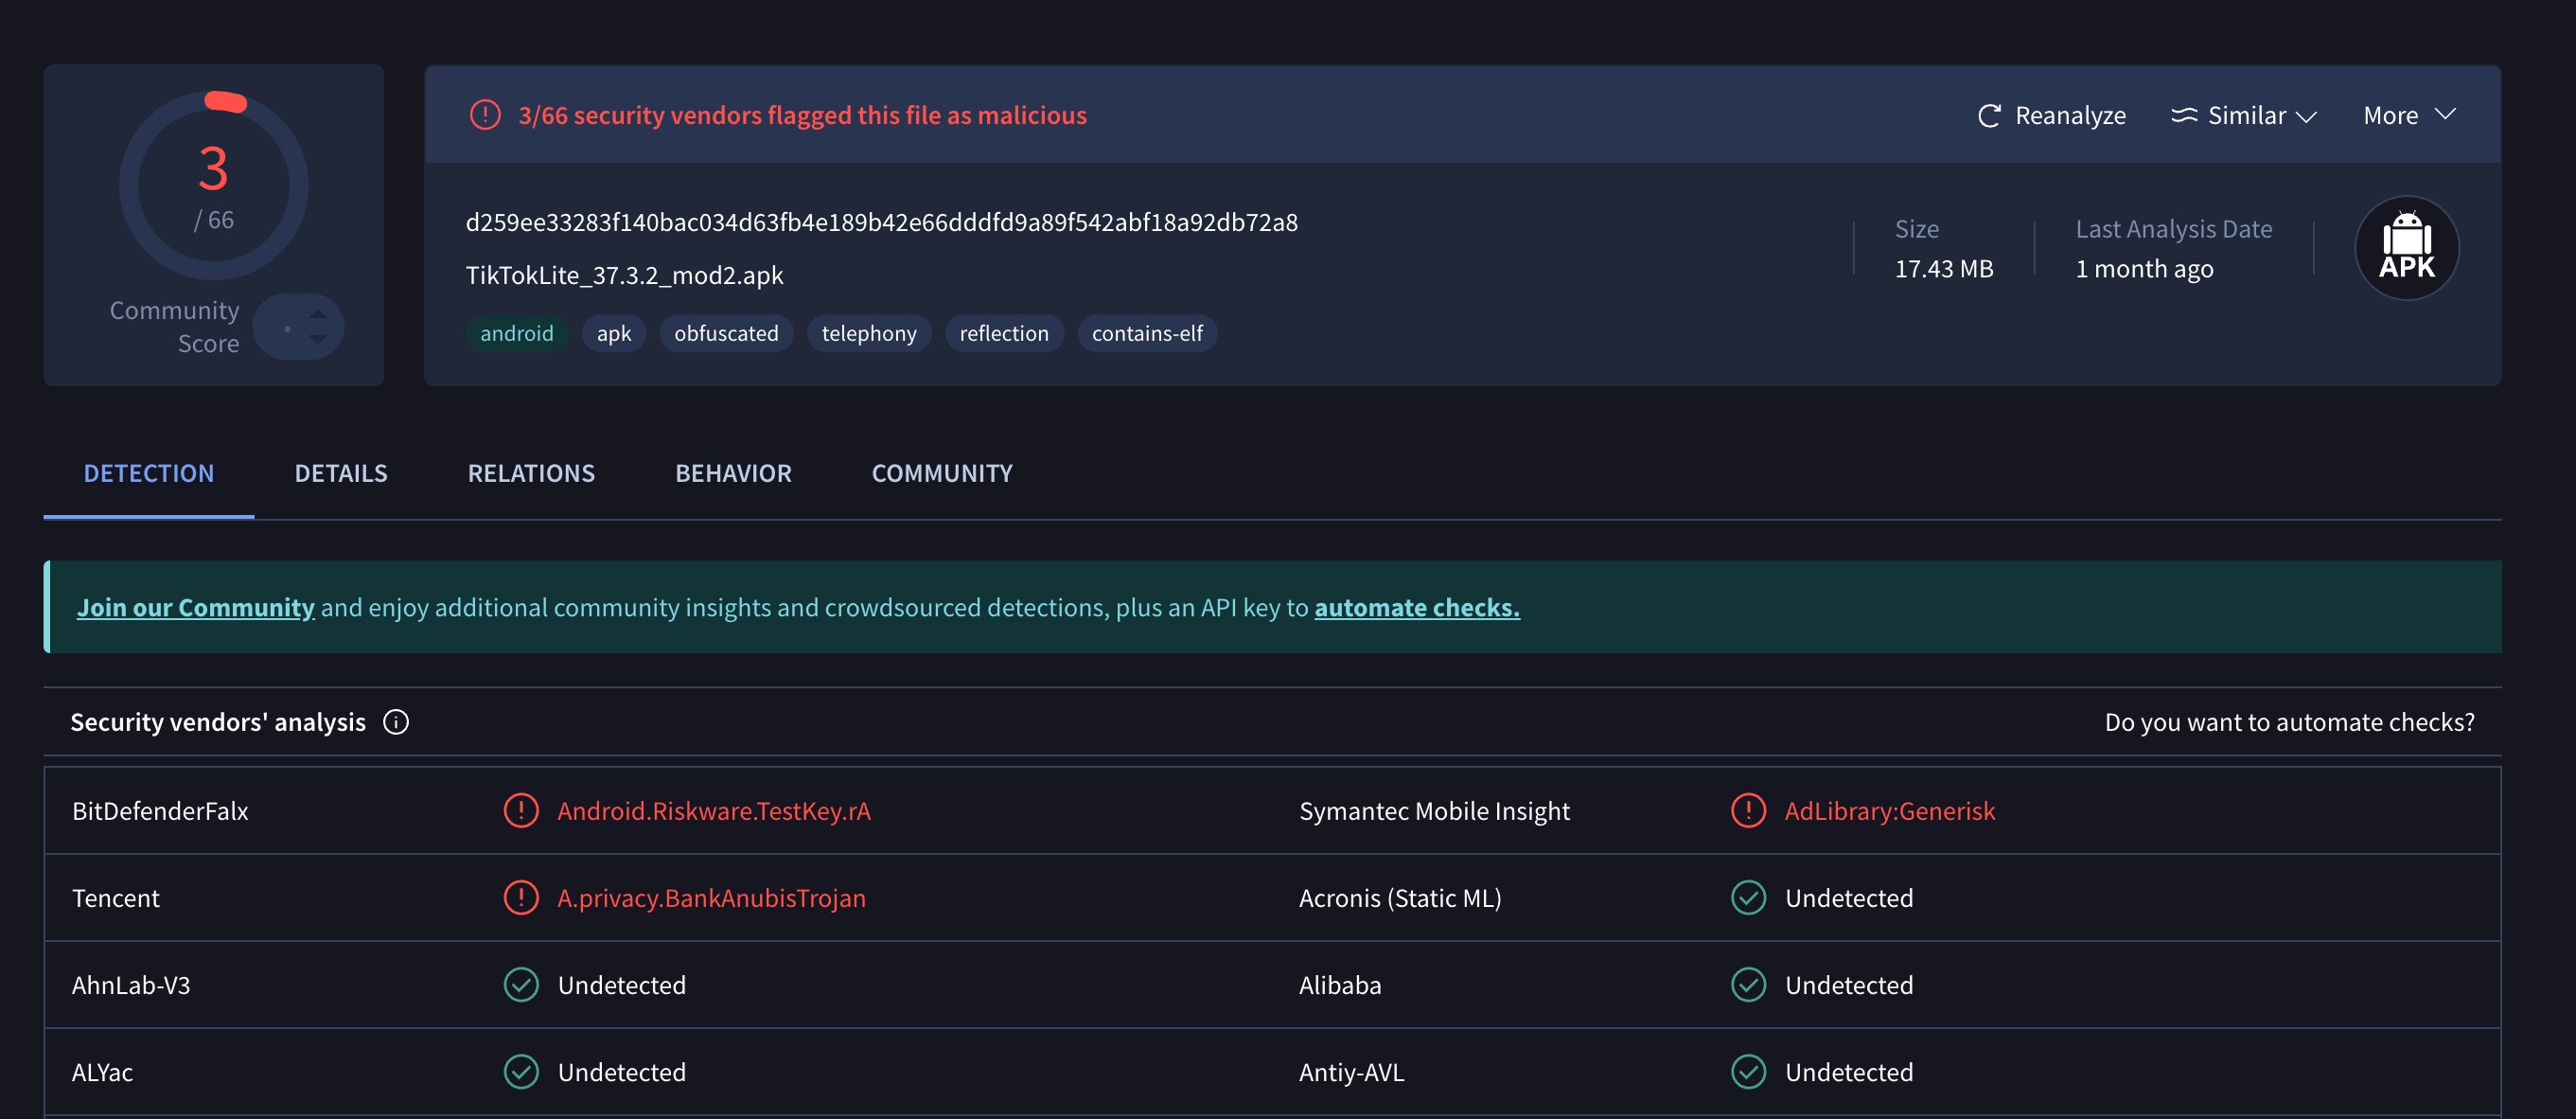Click the APK Android file type icon
The width and height of the screenshot is (2576, 1119).
2406,248
